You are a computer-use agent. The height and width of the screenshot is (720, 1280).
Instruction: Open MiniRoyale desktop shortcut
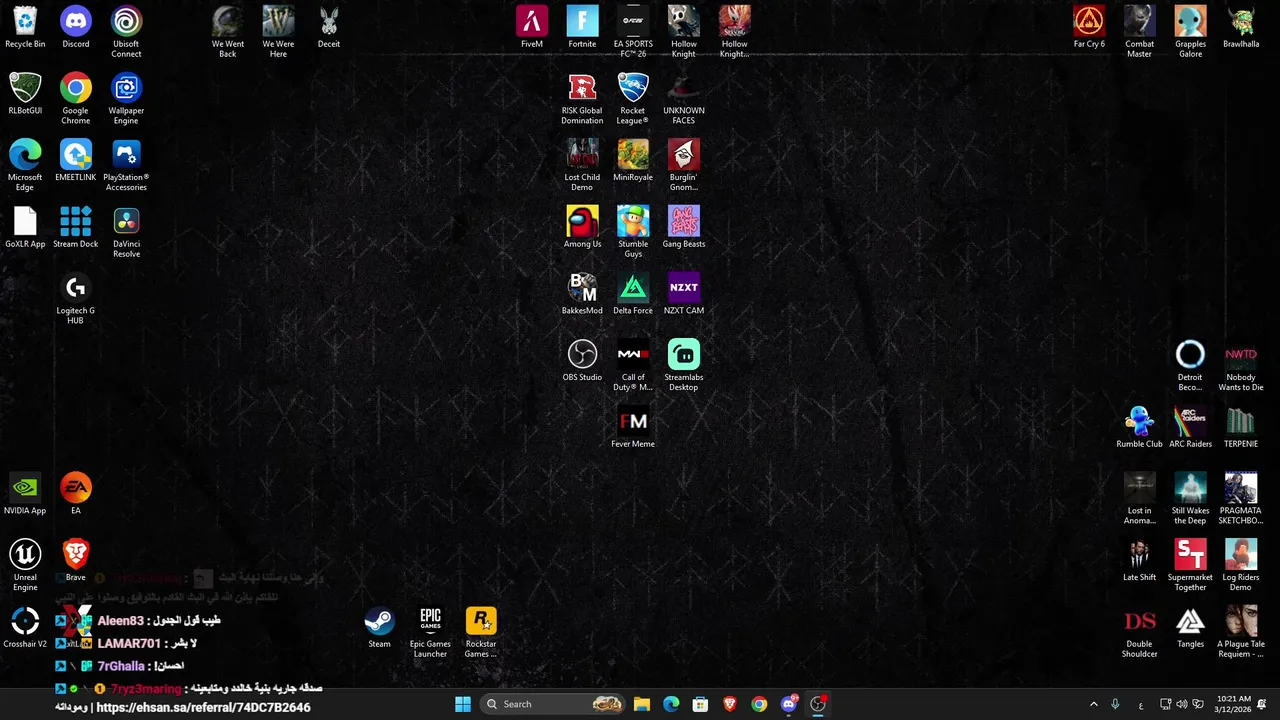[x=633, y=161]
